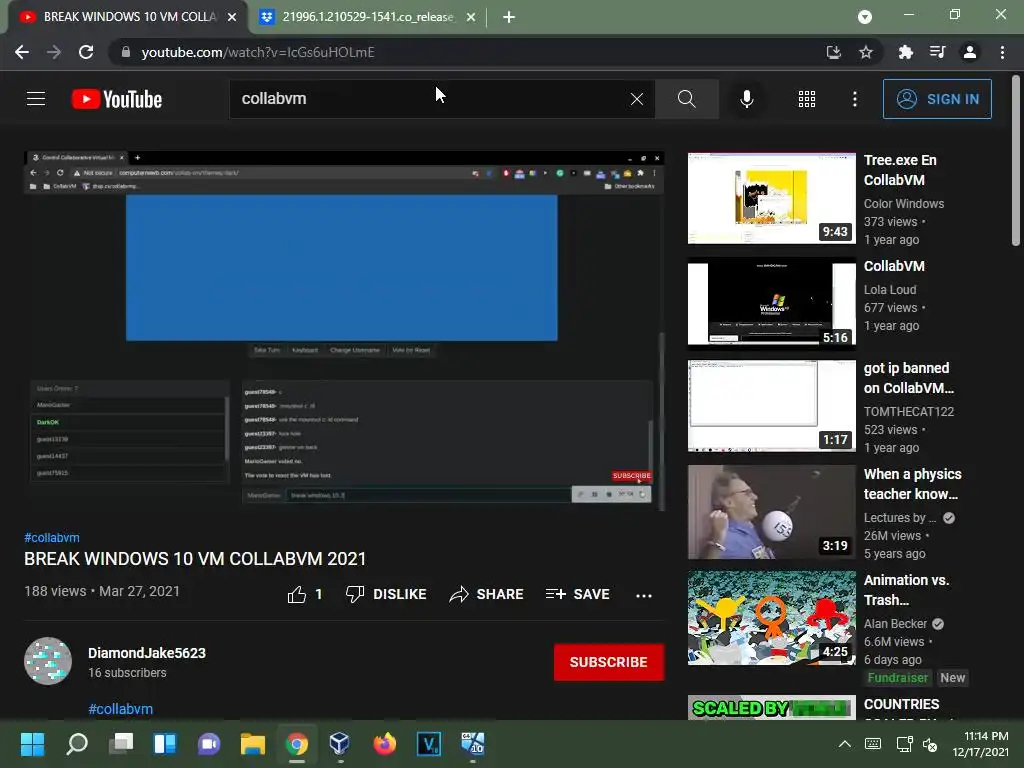The height and width of the screenshot is (768, 1024).
Task: Open Animation vs. Trash video thumbnail
Action: tap(771, 618)
